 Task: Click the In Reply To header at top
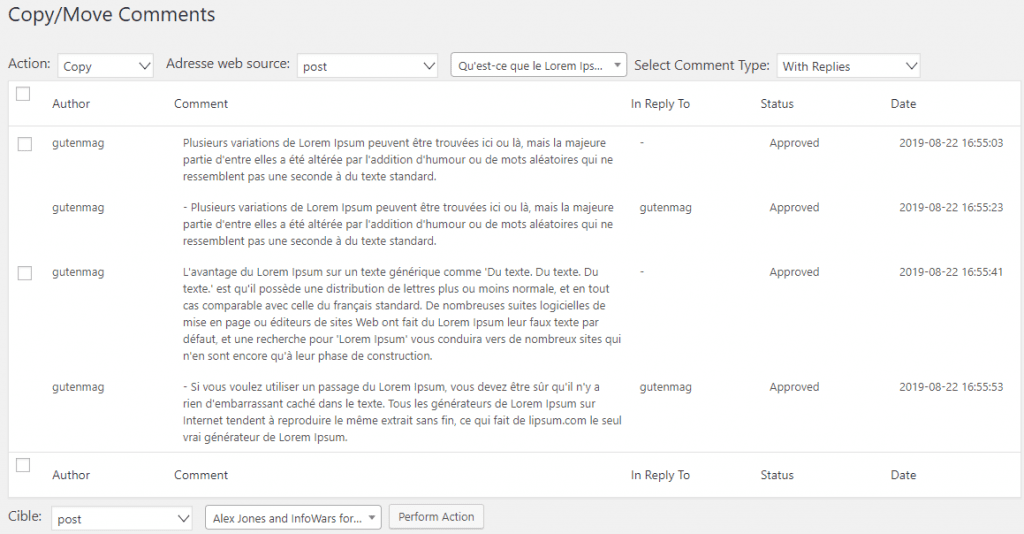[660, 104]
